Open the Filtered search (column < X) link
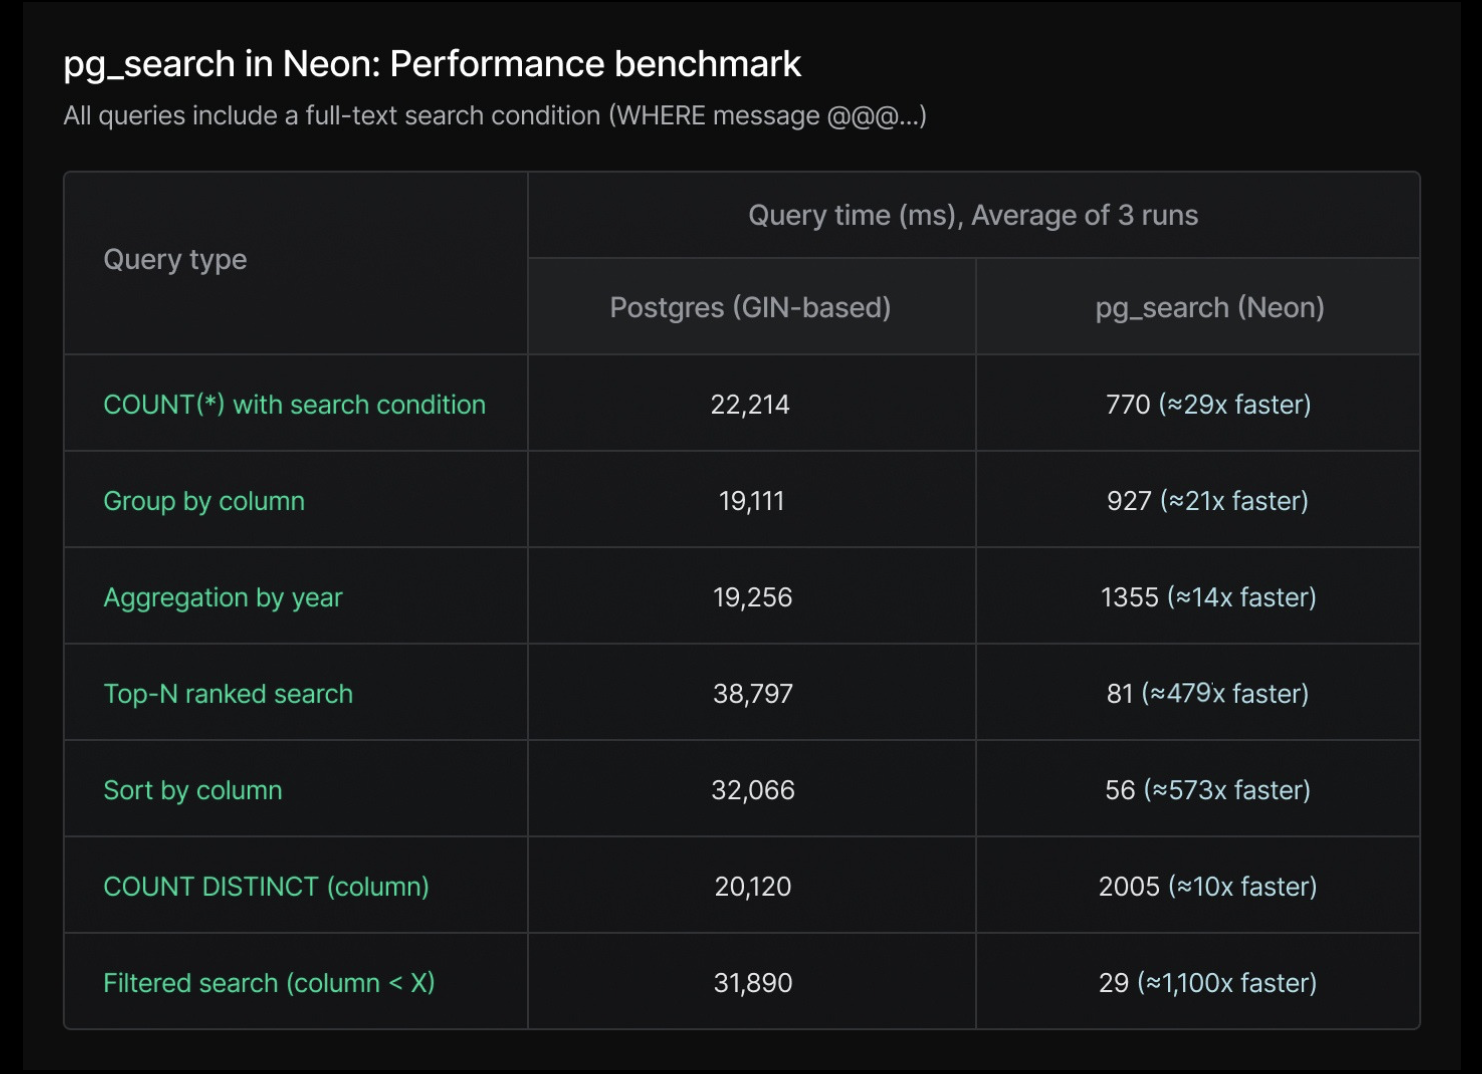The width and height of the screenshot is (1482, 1074). point(269,983)
